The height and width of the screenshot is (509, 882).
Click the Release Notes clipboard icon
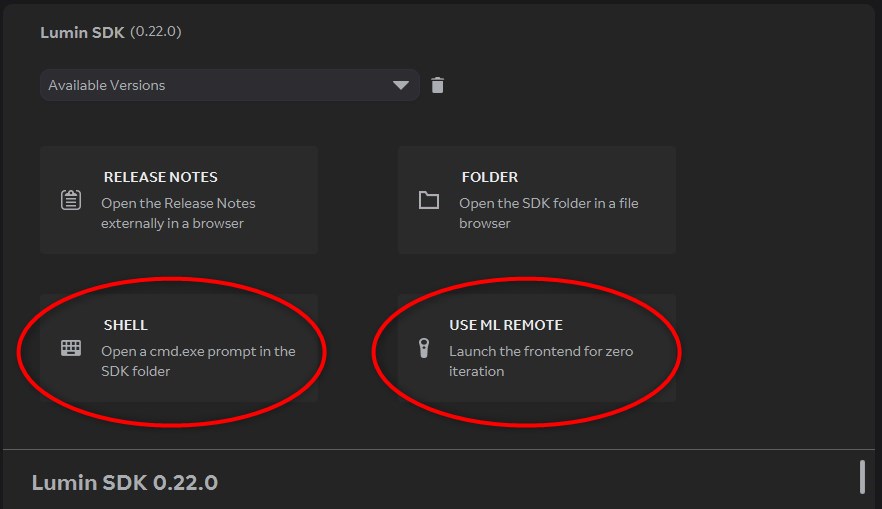coord(71,200)
